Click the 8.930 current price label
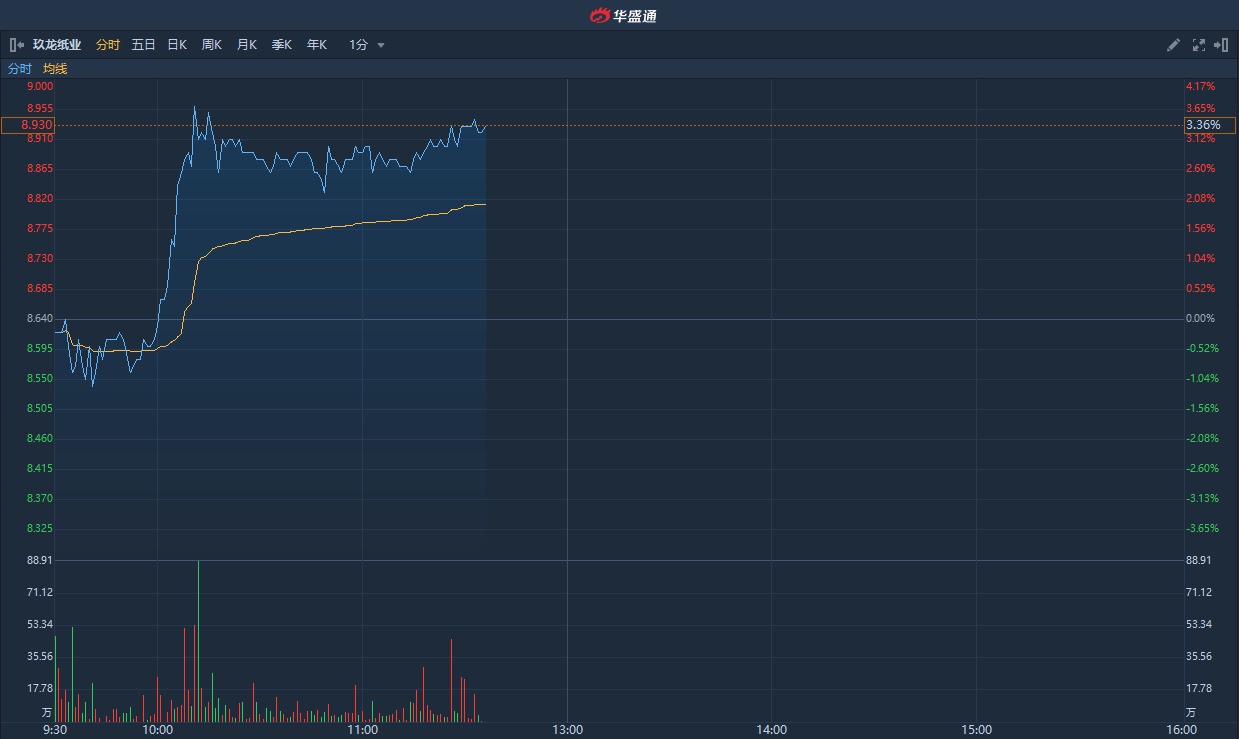The height and width of the screenshot is (739, 1239). coord(28,125)
